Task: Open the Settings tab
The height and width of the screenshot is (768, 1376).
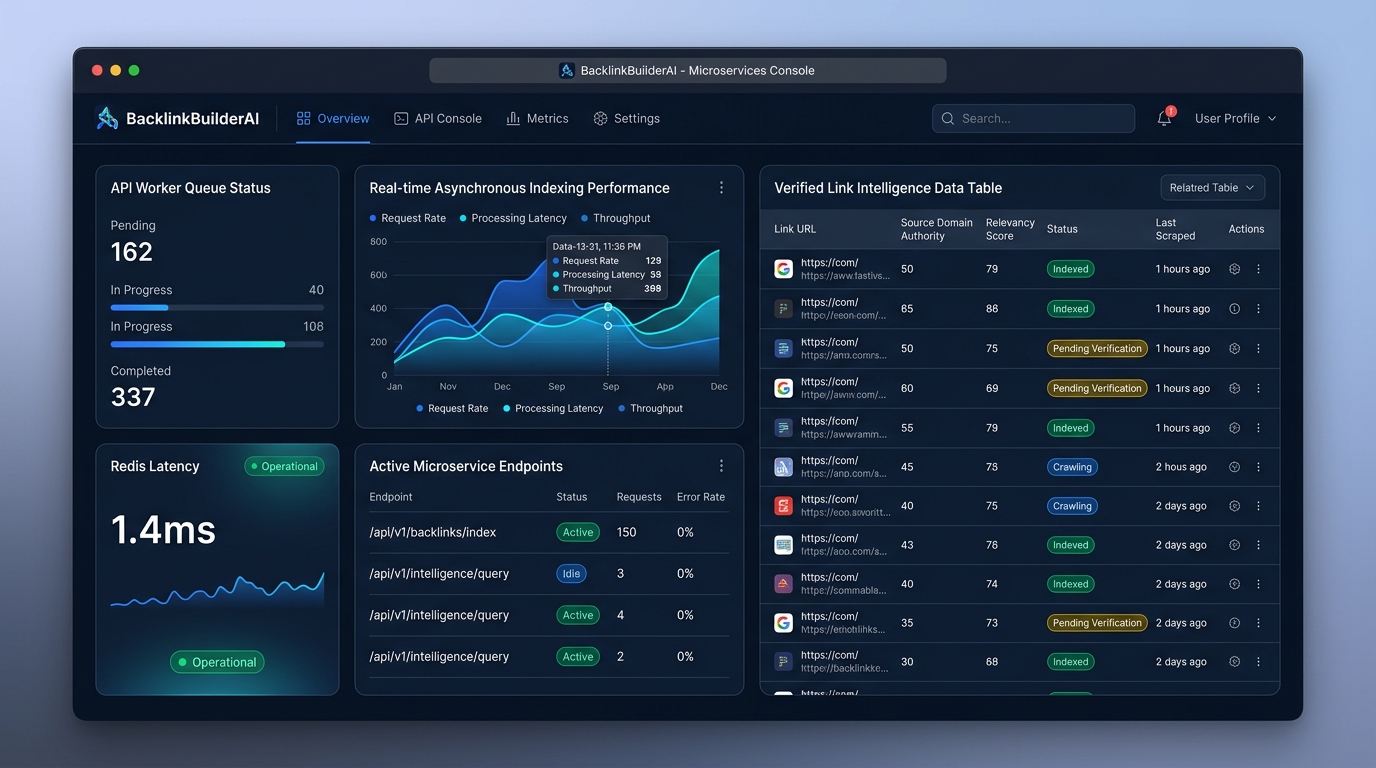Action: (627, 118)
